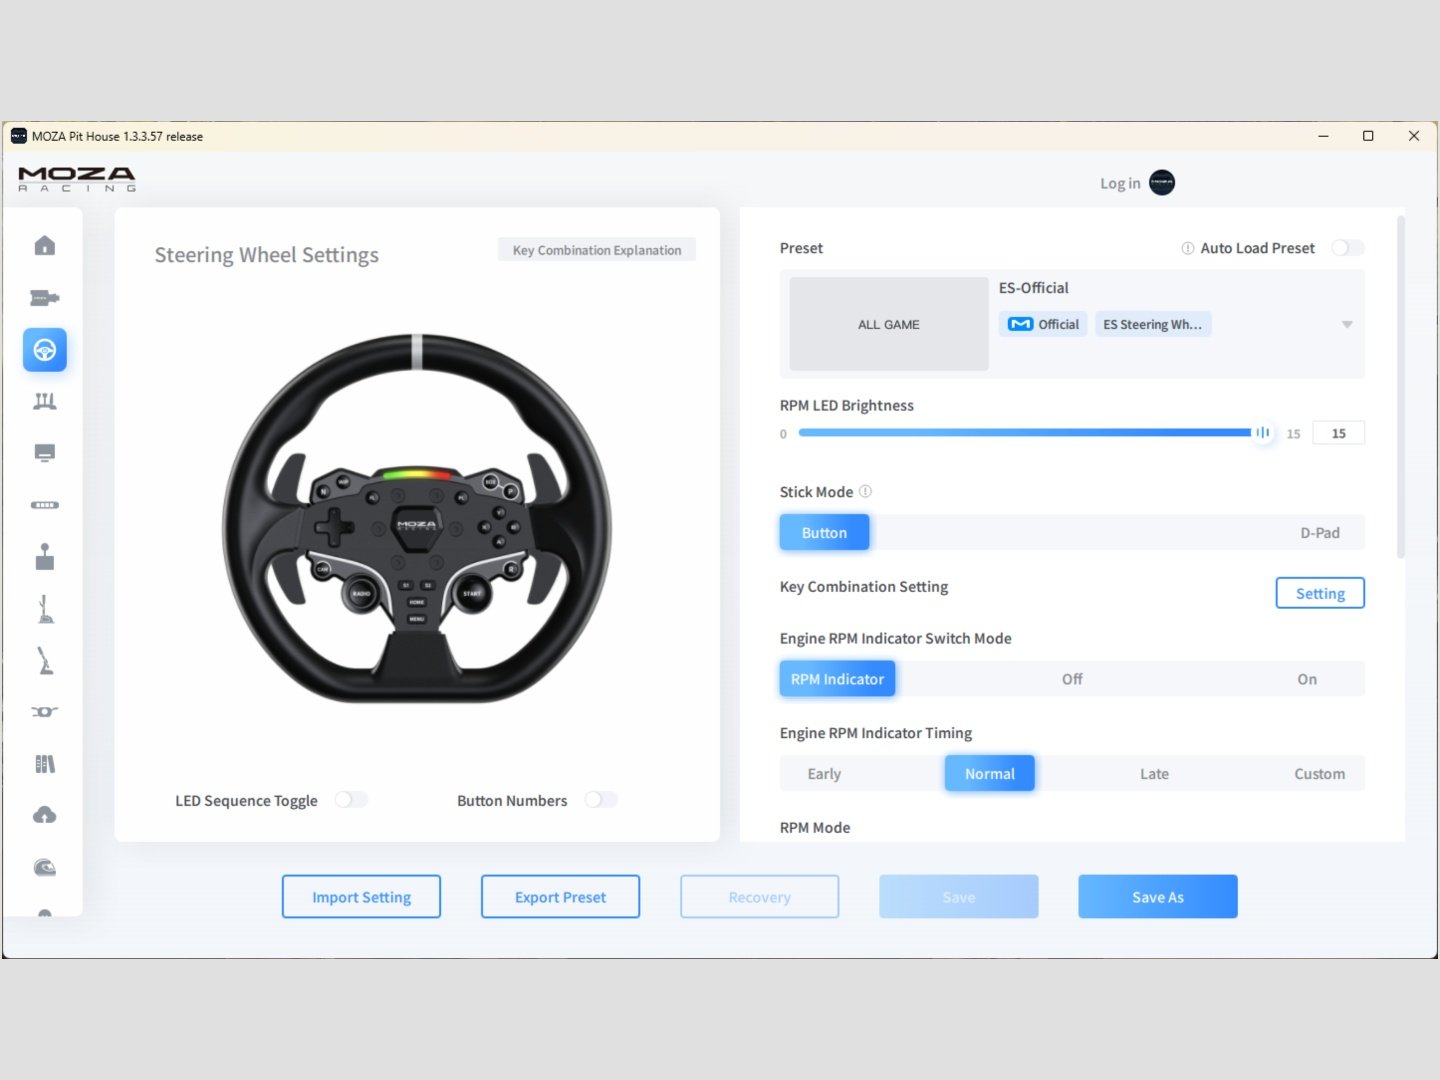
Task: Click the cloud upload icon in sidebar
Action: click(x=45, y=816)
